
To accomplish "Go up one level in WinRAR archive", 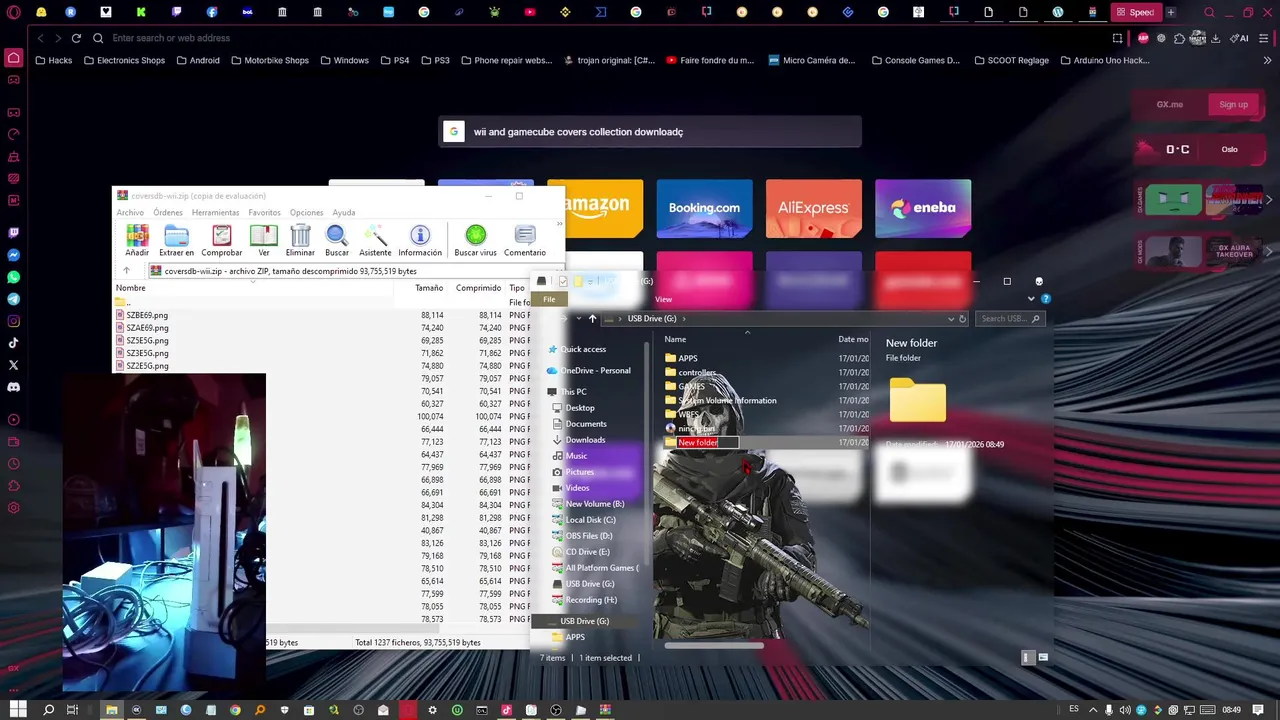I will (126, 271).
